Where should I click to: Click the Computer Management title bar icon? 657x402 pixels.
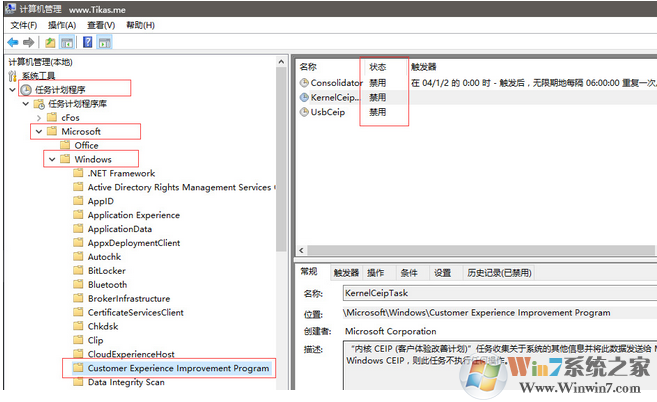pos(11,8)
